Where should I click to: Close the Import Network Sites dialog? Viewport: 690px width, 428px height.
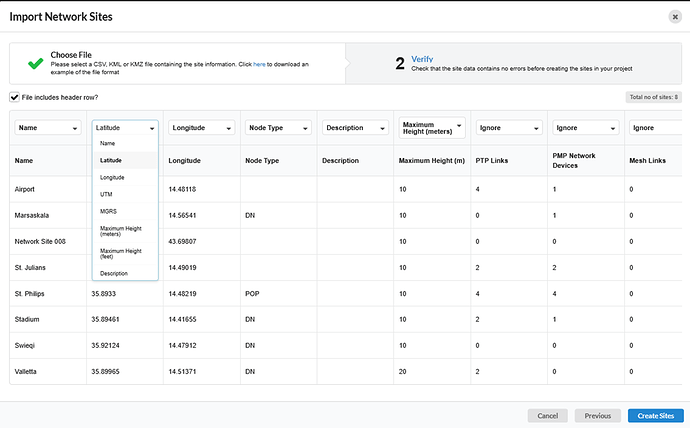(674, 16)
